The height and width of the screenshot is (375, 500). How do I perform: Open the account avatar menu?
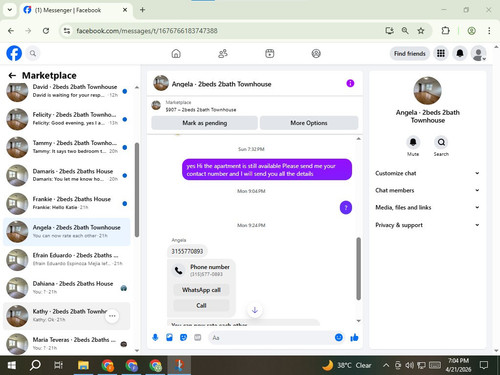[x=479, y=53]
